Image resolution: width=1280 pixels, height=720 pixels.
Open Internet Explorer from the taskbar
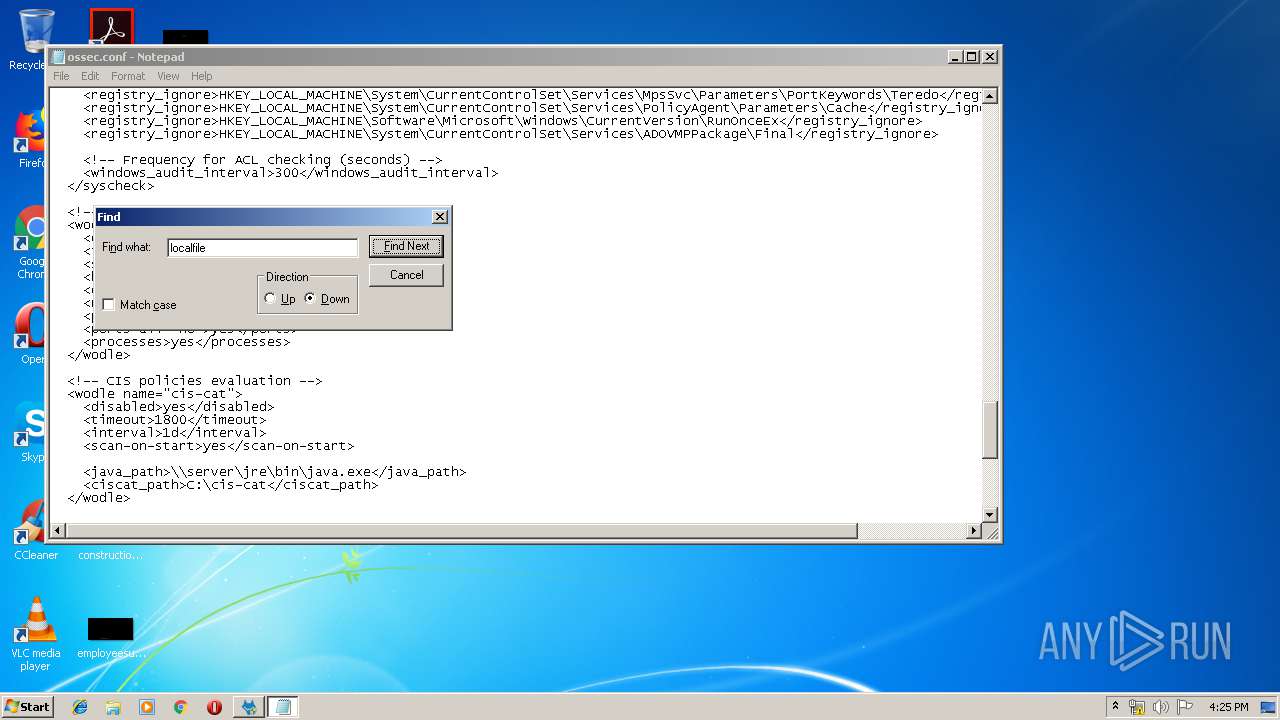click(x=80, y=707)
